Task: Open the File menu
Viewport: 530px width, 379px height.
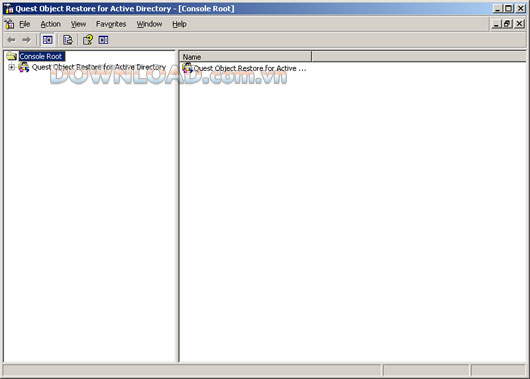Action: point(25,24)
